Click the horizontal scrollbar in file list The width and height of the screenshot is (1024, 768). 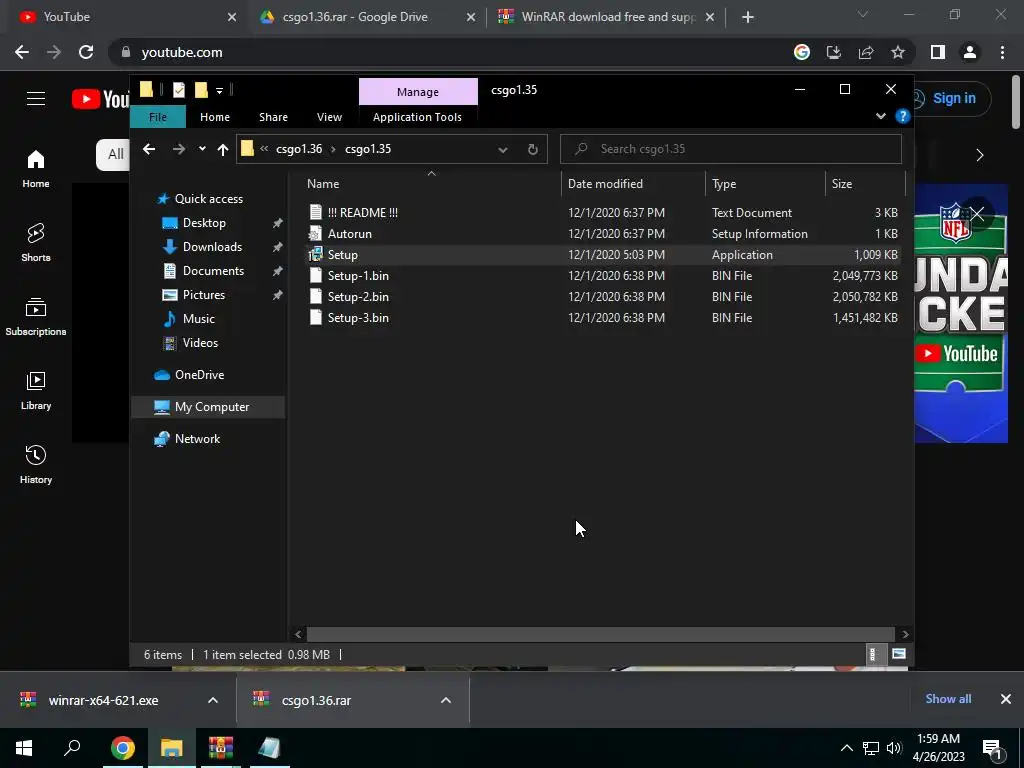pos(600,634)
